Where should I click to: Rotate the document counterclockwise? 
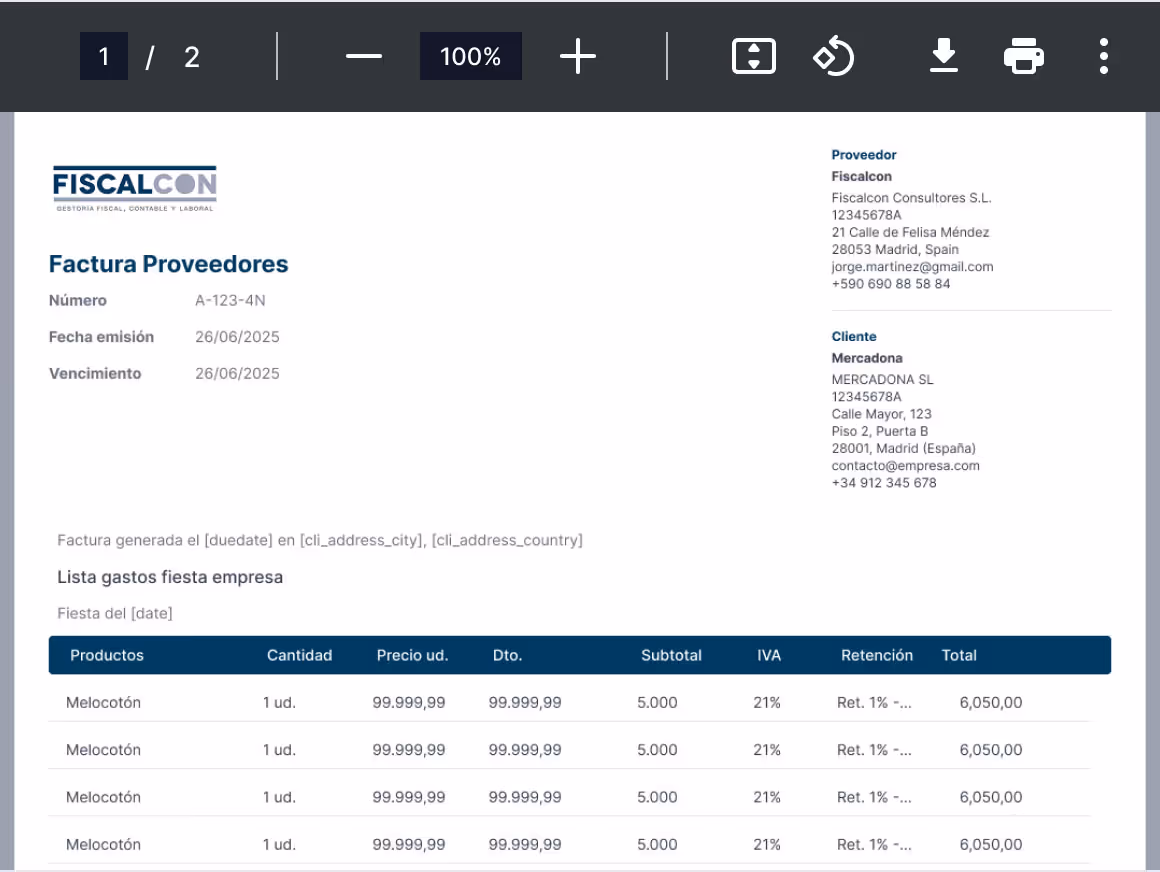point(834,56)
